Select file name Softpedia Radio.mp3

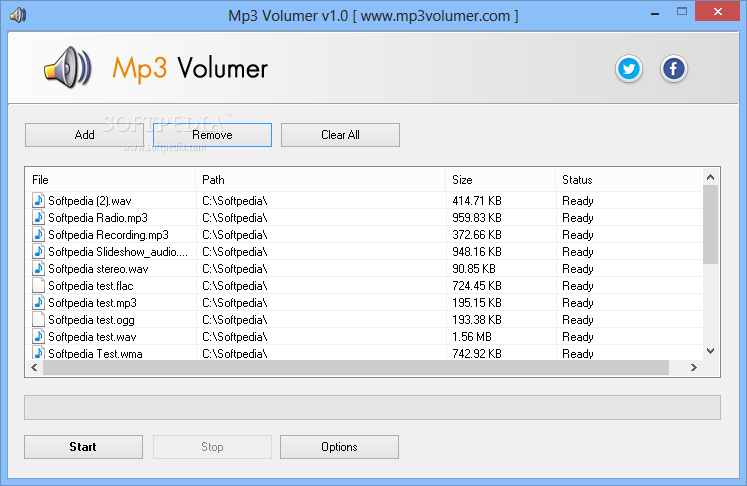(98, 218)
